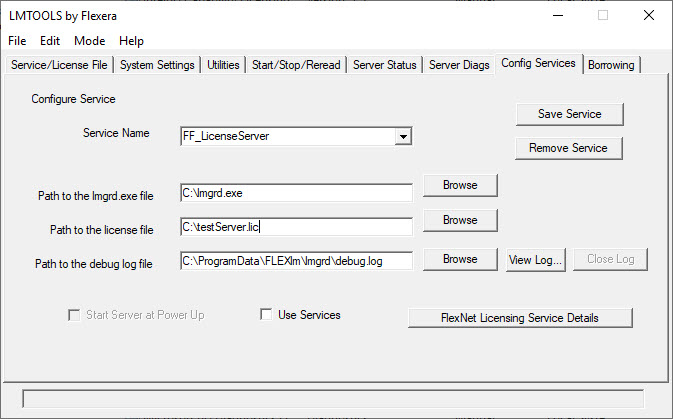Click 'Path to the lmgrd.exe file' label

pyautogui.click(x=96, y=196)
